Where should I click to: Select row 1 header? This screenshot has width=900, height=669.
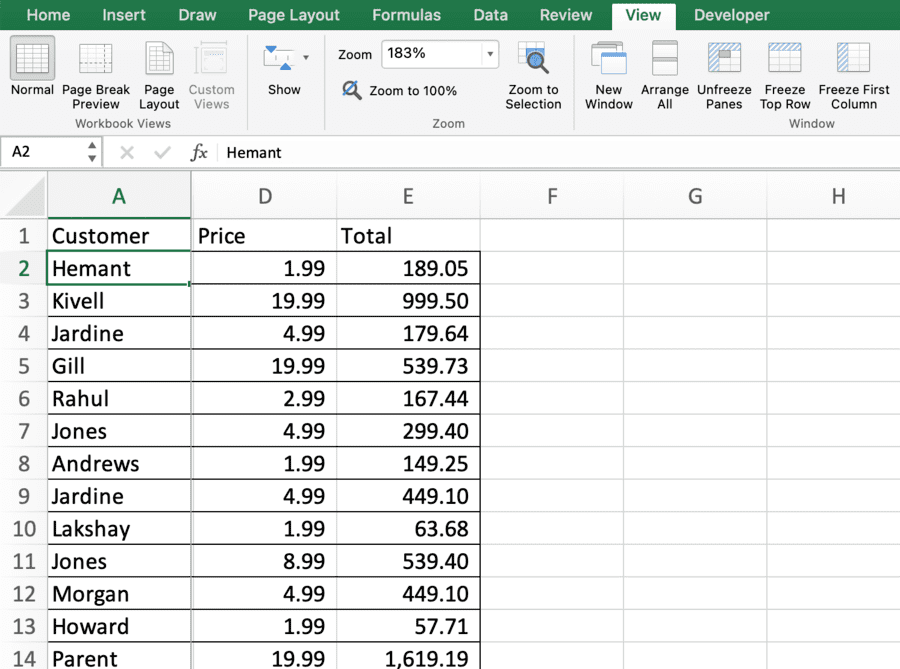click(x=24, y=236)
